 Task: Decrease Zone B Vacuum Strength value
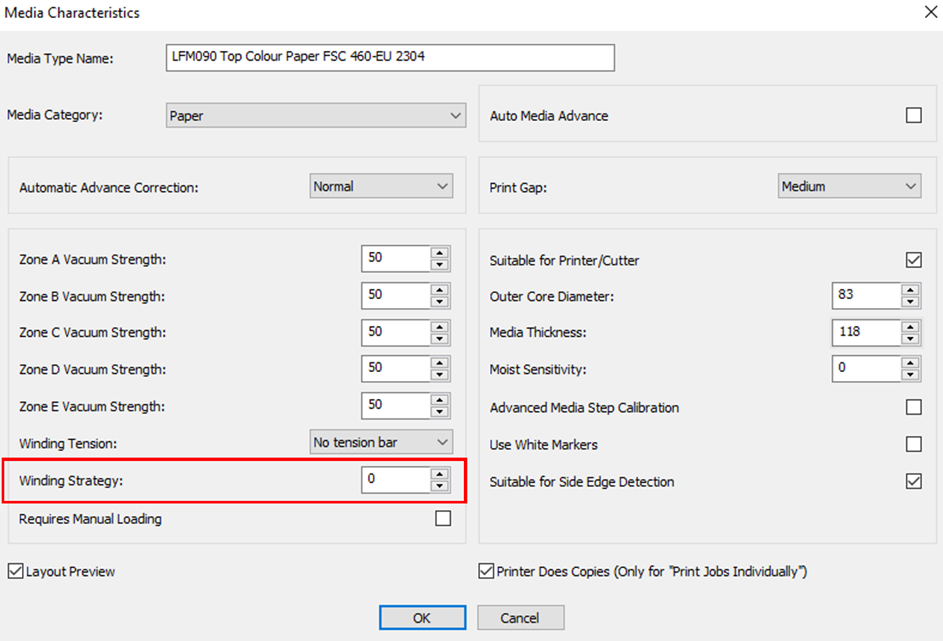coord(440,302)
